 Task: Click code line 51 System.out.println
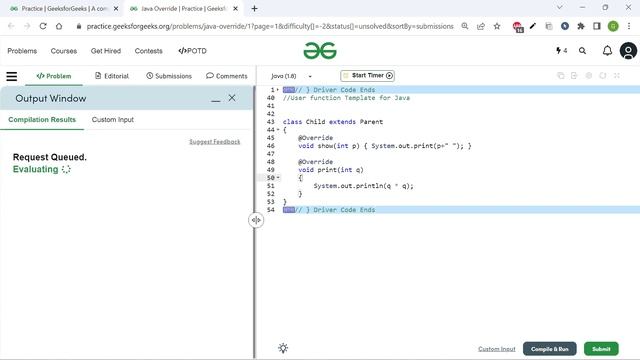(363, 186)
